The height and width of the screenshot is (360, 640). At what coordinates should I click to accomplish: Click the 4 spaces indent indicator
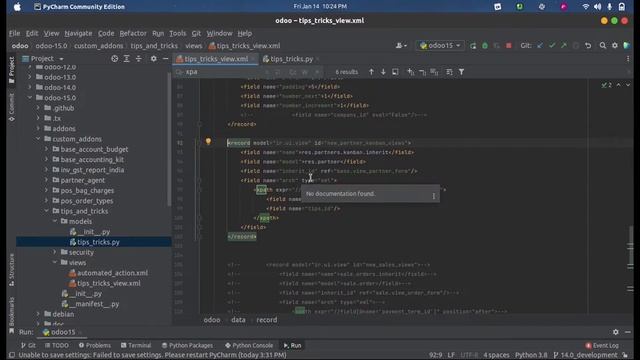click(x=496, y=355)
